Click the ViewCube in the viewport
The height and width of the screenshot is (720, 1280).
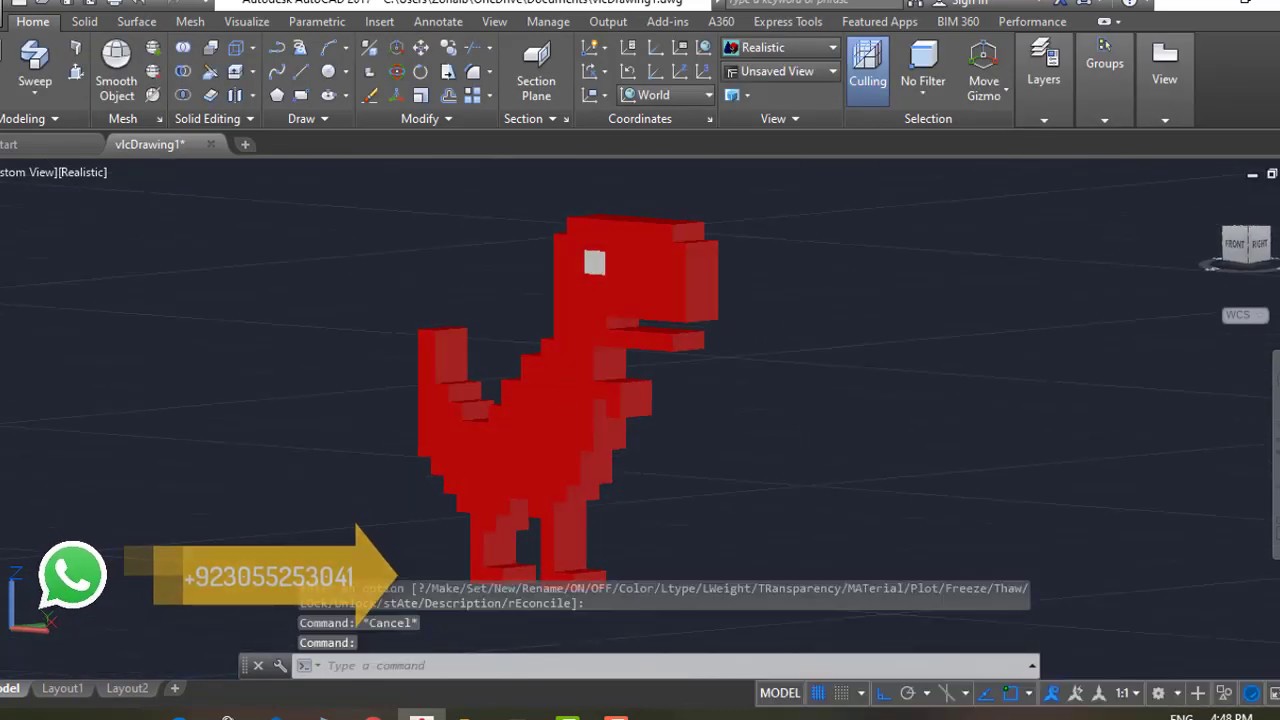coord(1245,244)
